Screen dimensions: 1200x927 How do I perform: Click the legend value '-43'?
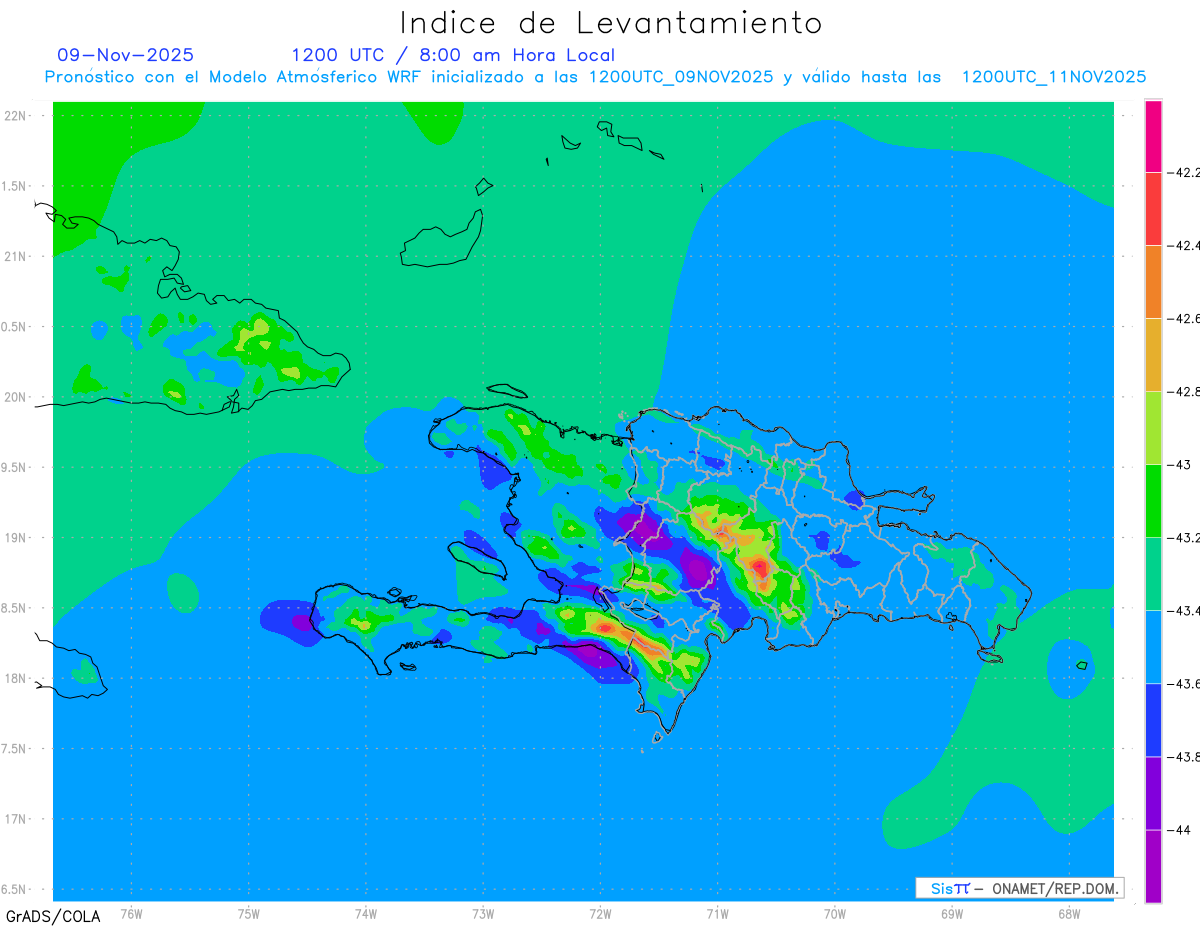pos(1181,464)
